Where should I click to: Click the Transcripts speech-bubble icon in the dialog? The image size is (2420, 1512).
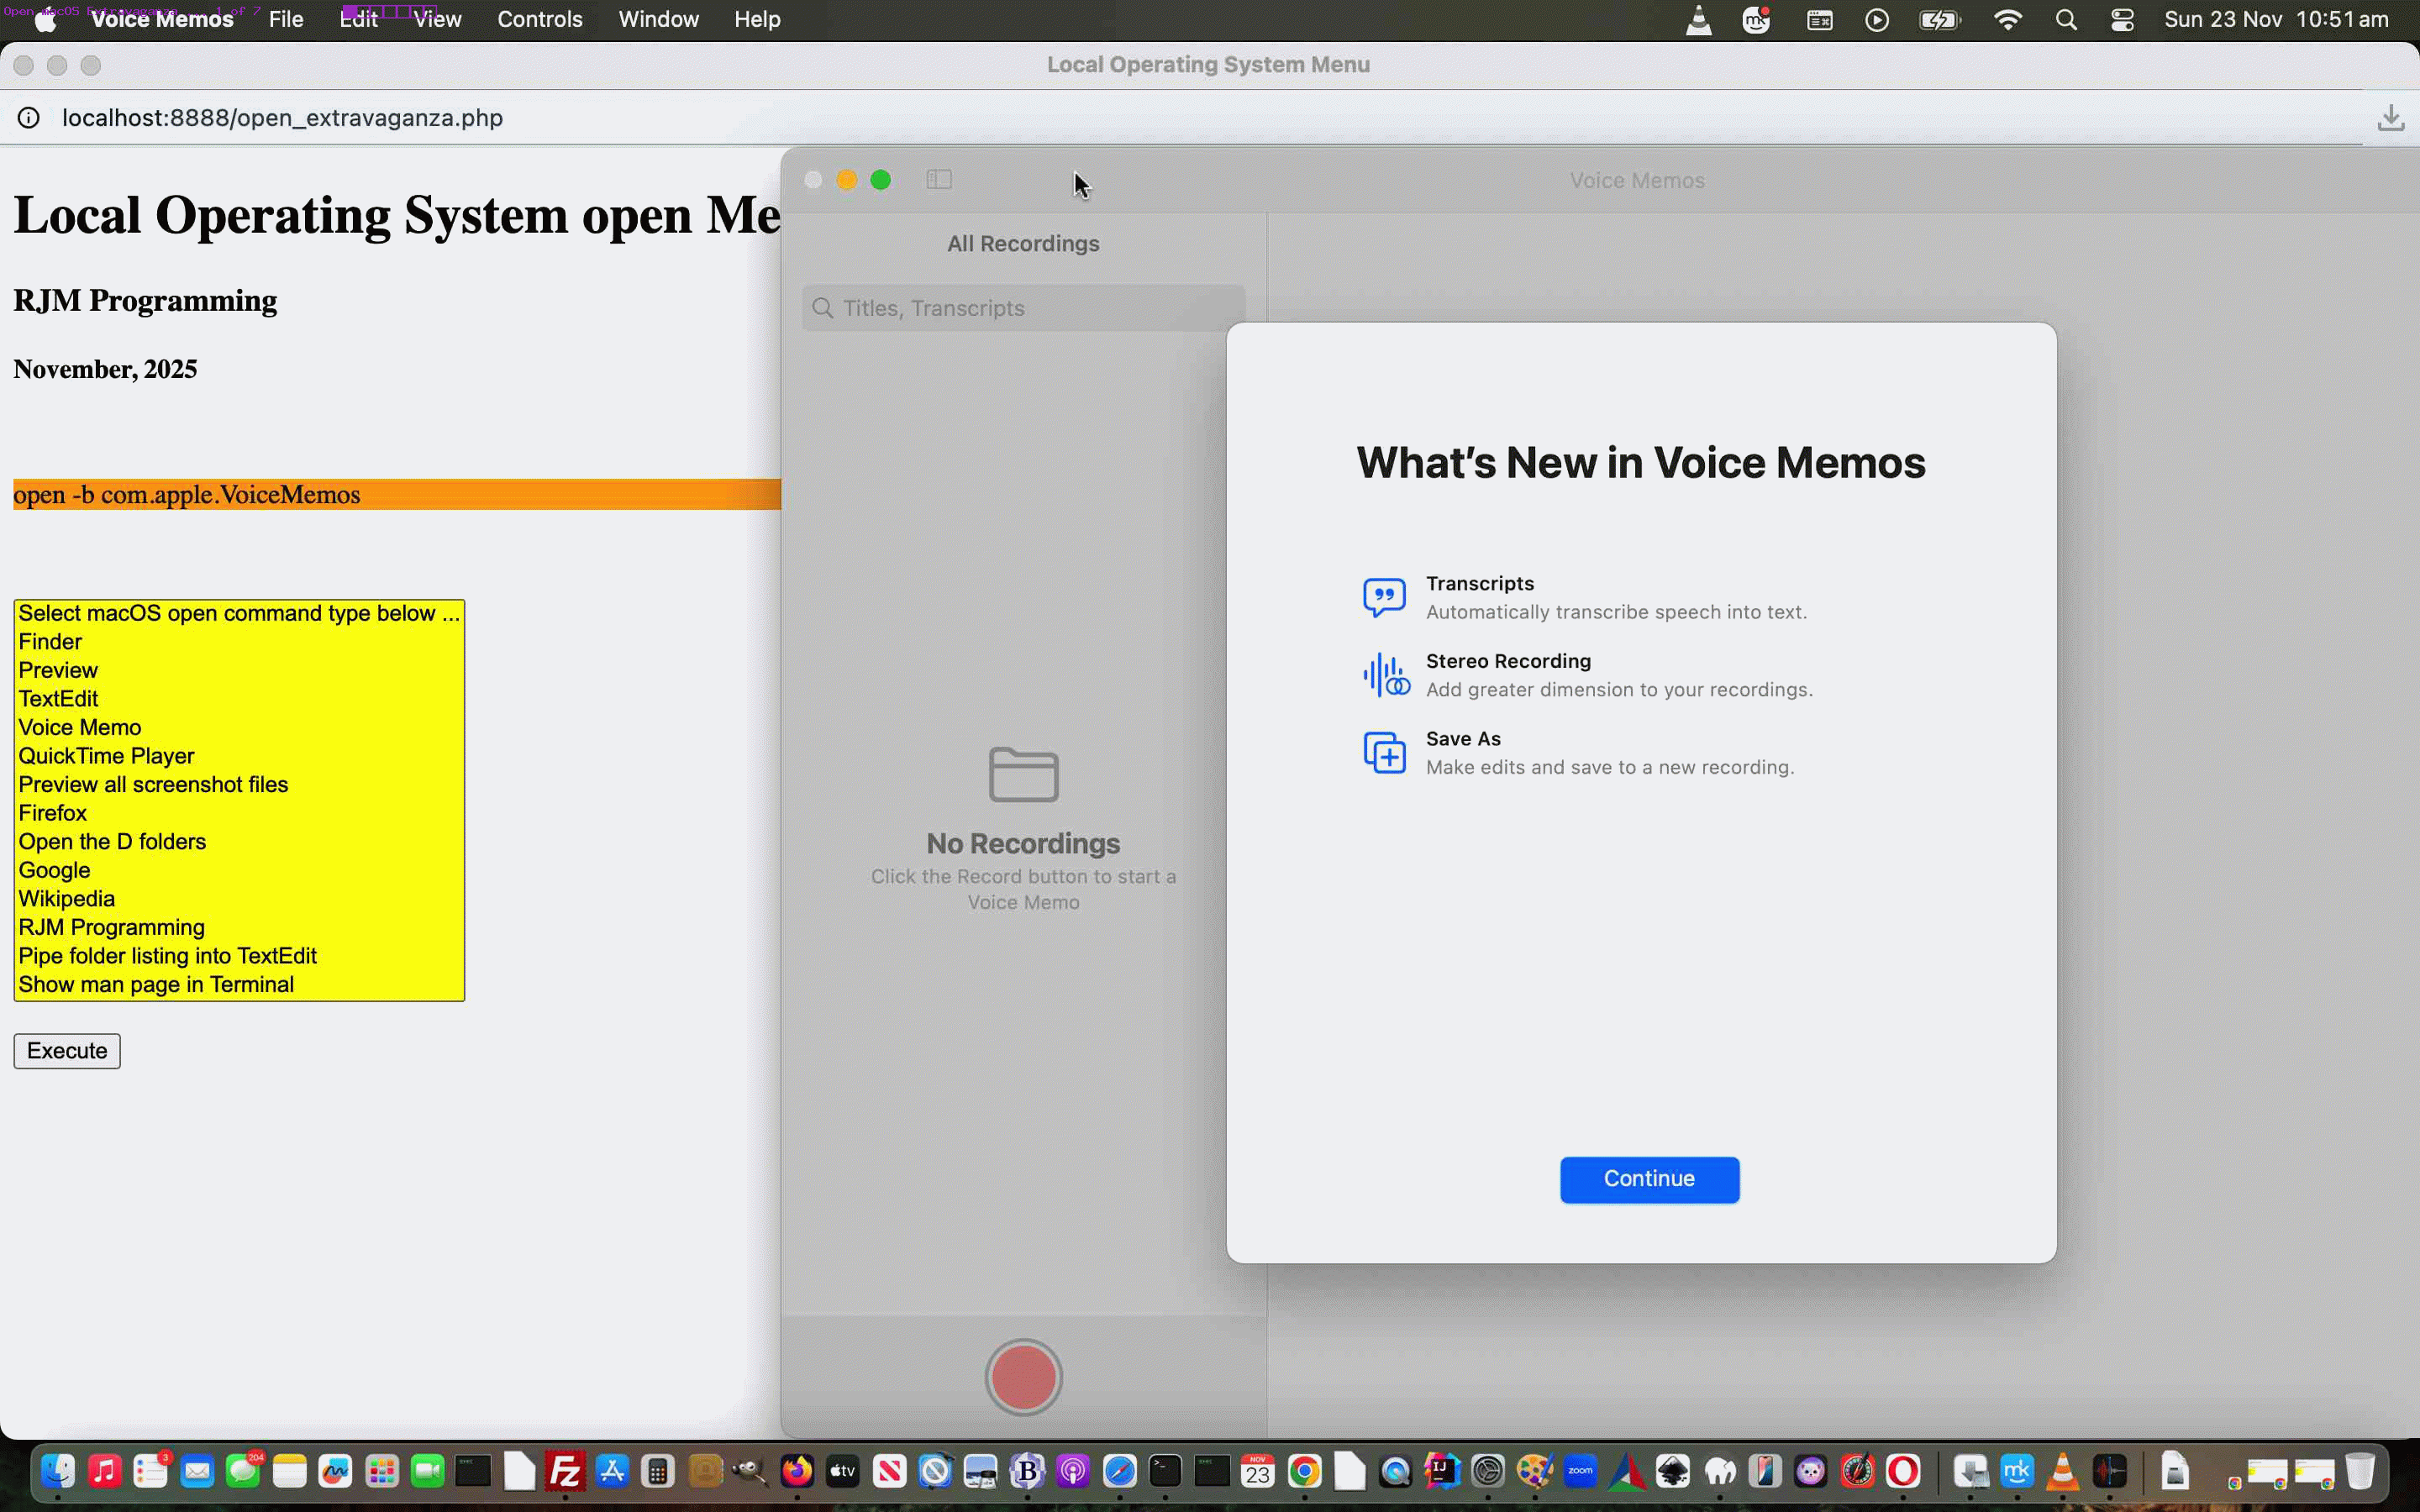(x=1383, y=596)
